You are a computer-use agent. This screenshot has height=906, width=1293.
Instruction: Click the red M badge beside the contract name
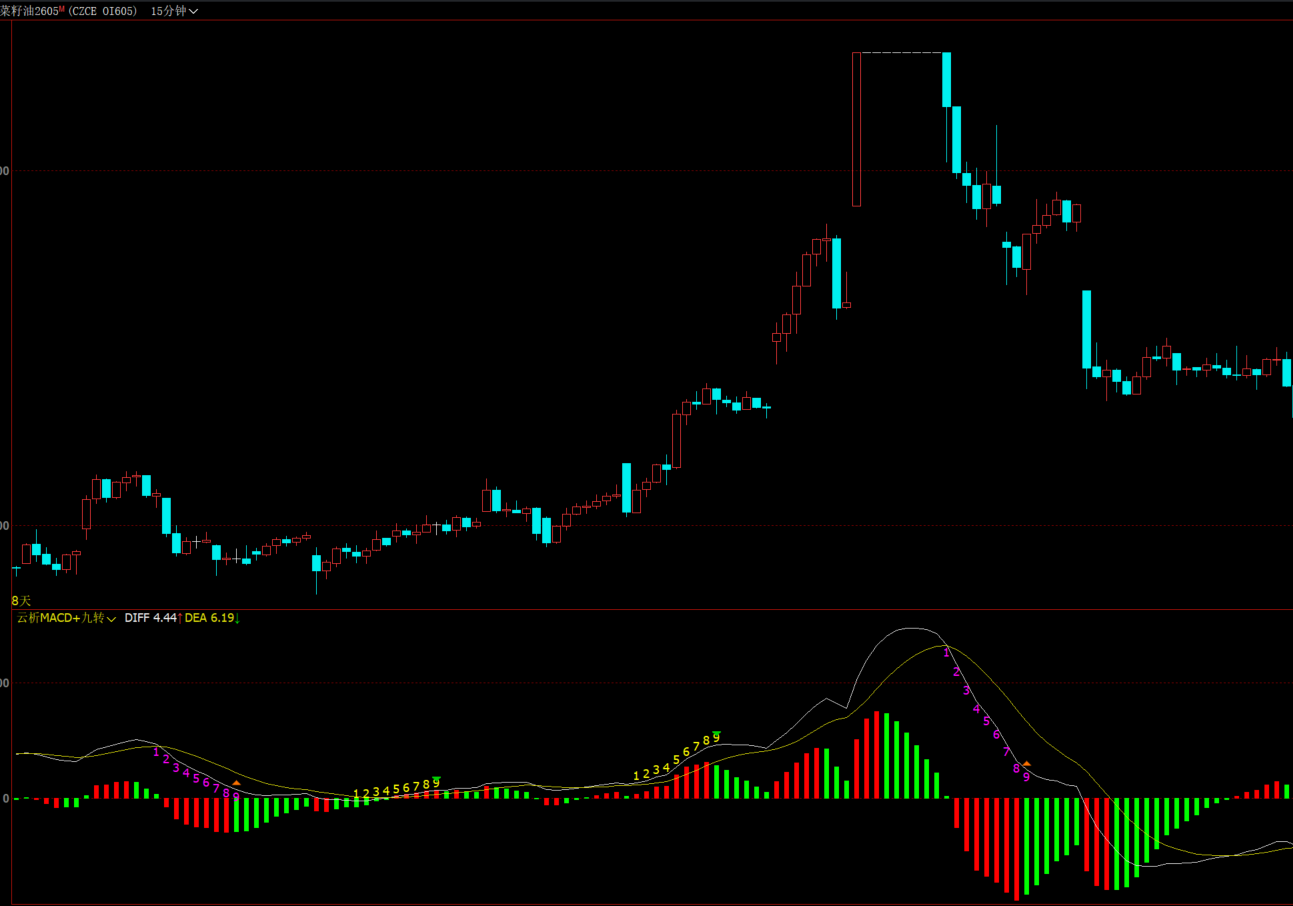click(x=62, y=8)
